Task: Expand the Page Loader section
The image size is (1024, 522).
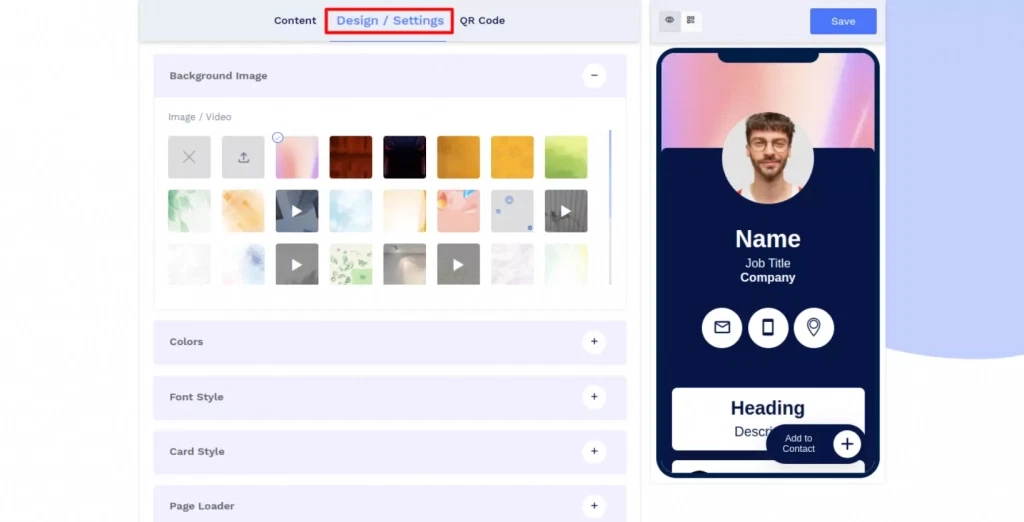Action: (594, 506)
